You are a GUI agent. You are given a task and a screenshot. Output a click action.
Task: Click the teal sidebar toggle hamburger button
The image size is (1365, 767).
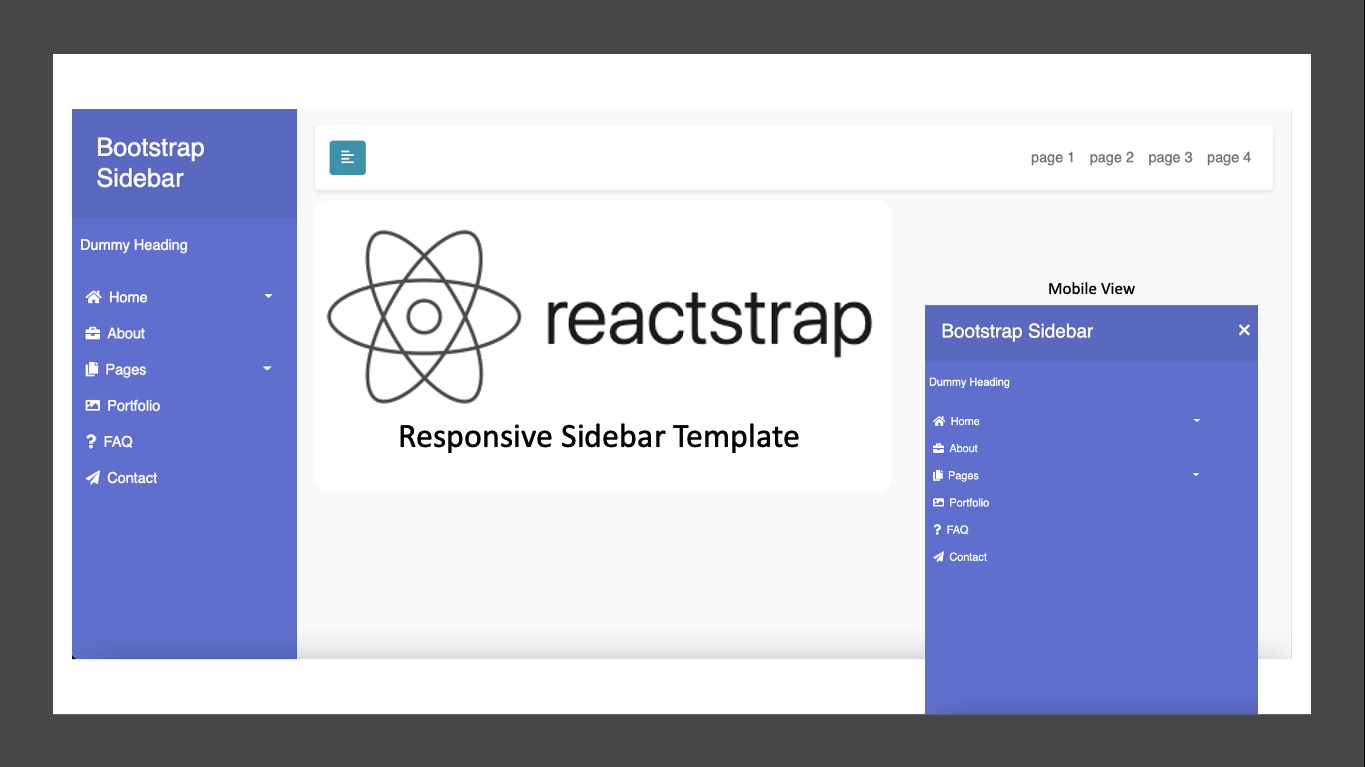[348, 158]
